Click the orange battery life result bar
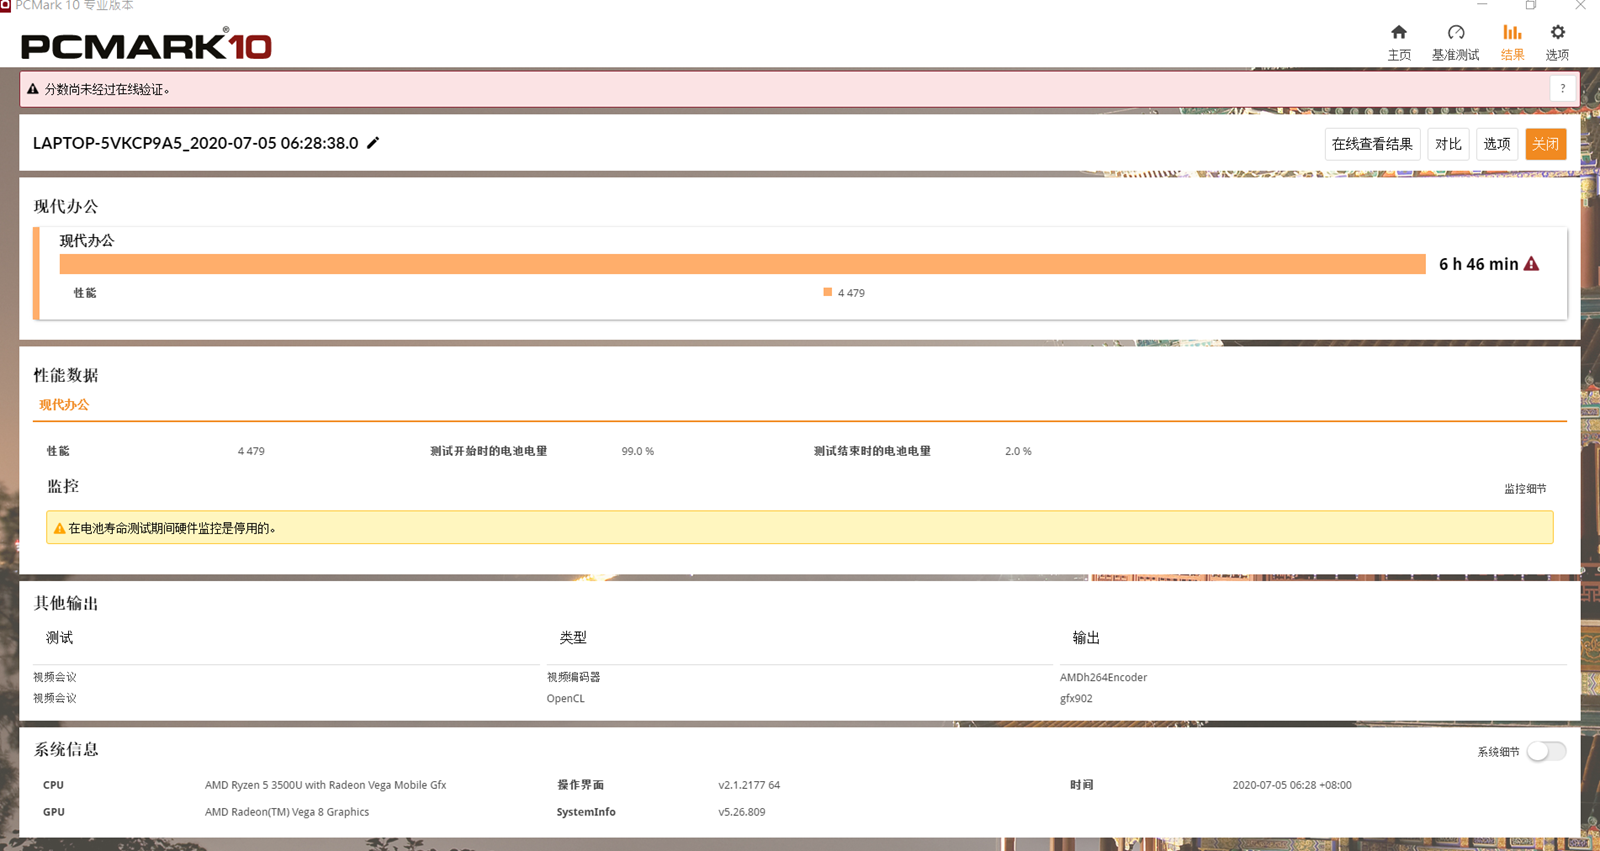 742,264
